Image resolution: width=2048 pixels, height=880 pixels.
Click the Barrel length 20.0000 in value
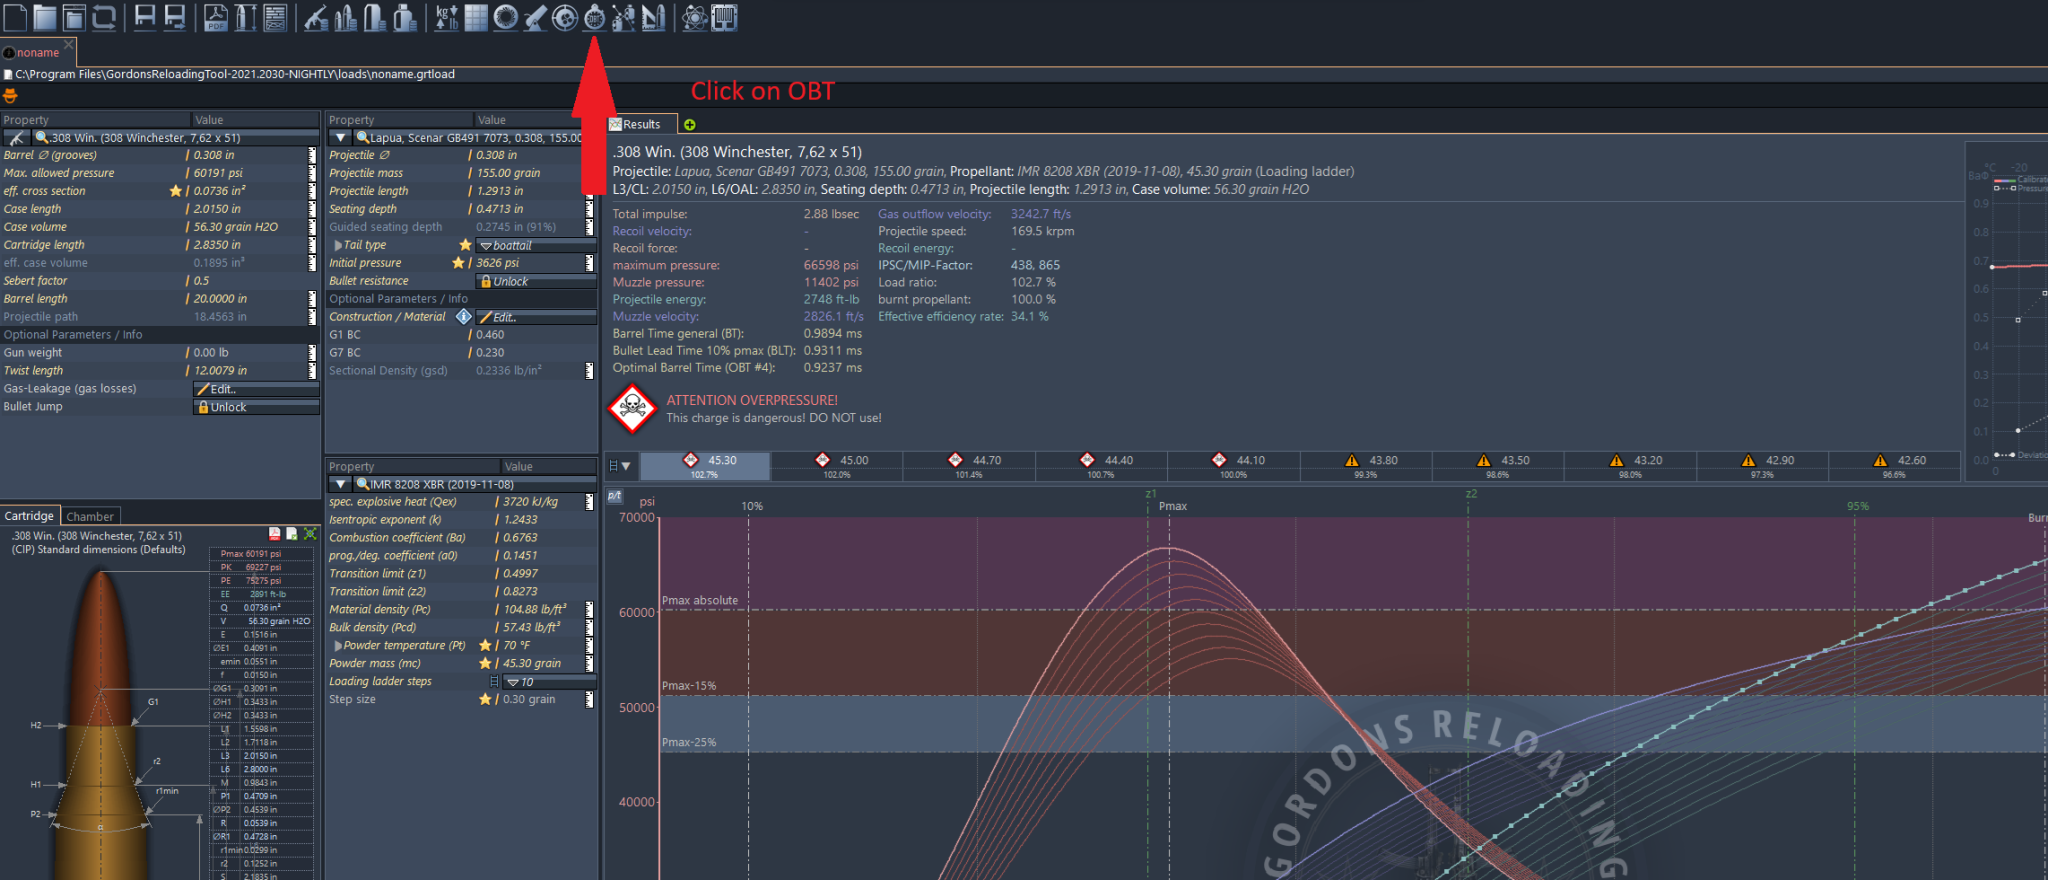[x=220, y=299]
